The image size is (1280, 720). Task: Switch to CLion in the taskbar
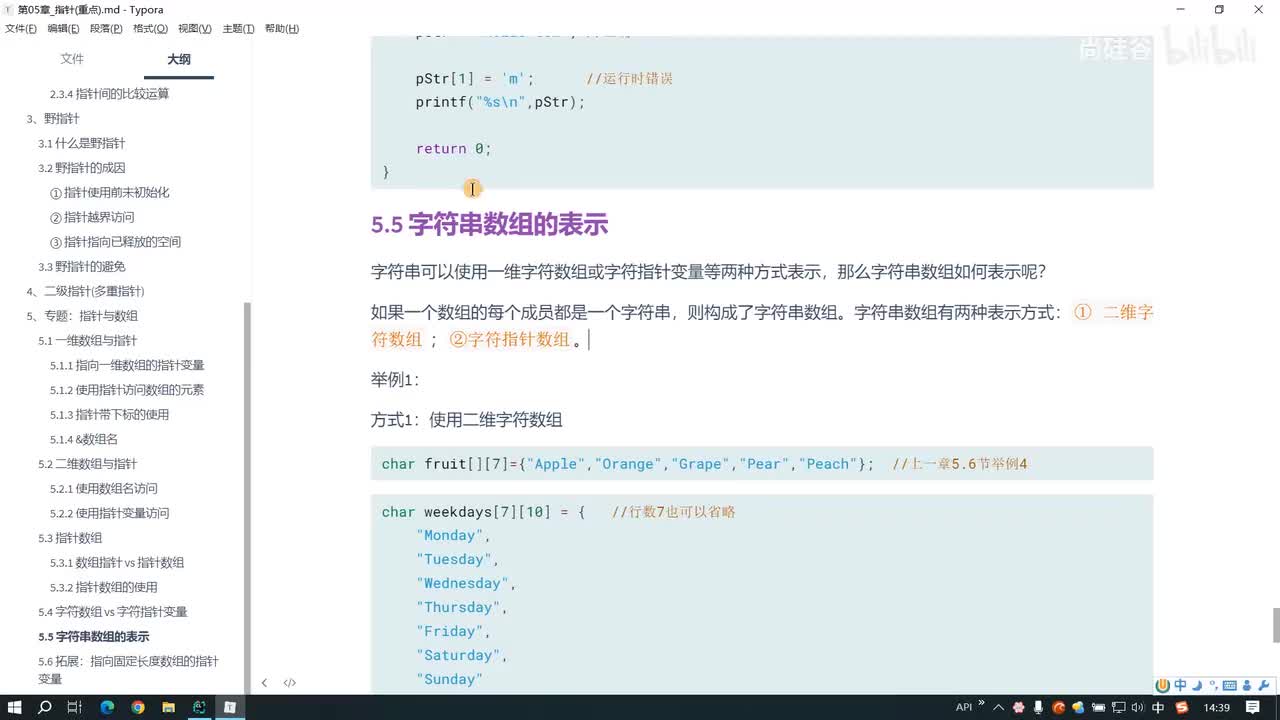pos(199,707)
